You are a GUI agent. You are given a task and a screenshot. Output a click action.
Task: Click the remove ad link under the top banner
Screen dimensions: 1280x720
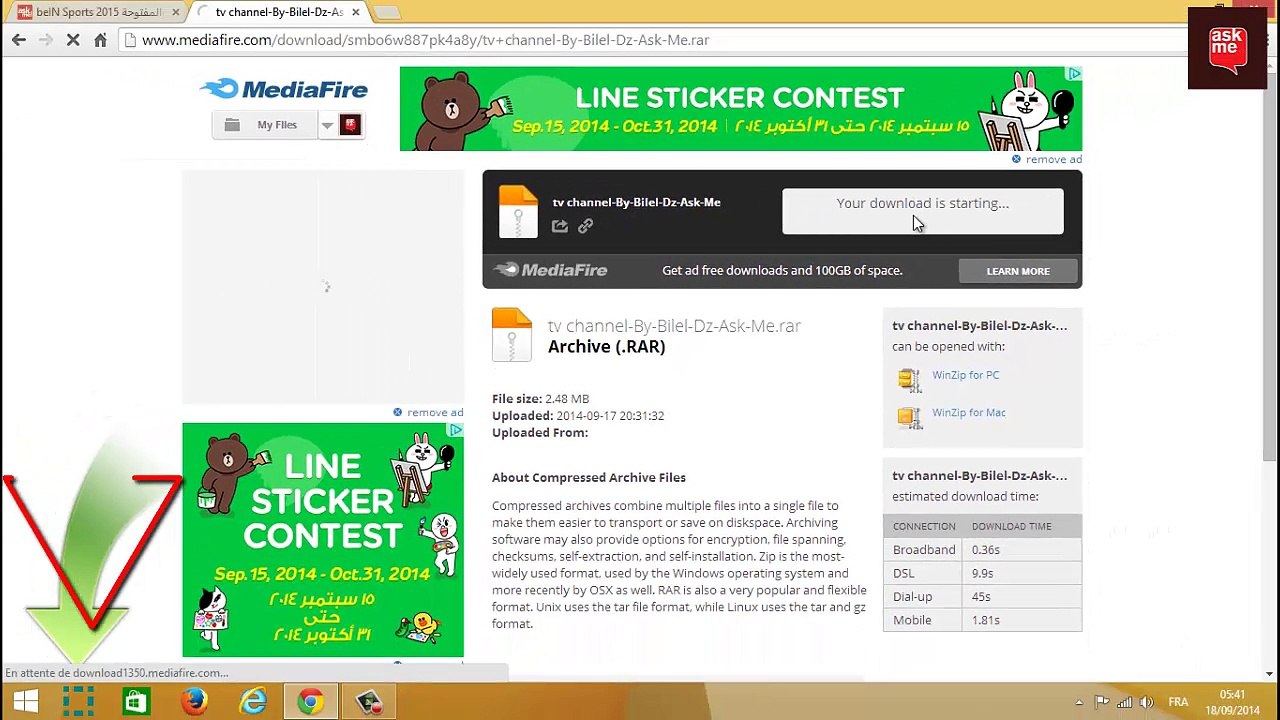pyautogui.click(x=1046, y=159)
